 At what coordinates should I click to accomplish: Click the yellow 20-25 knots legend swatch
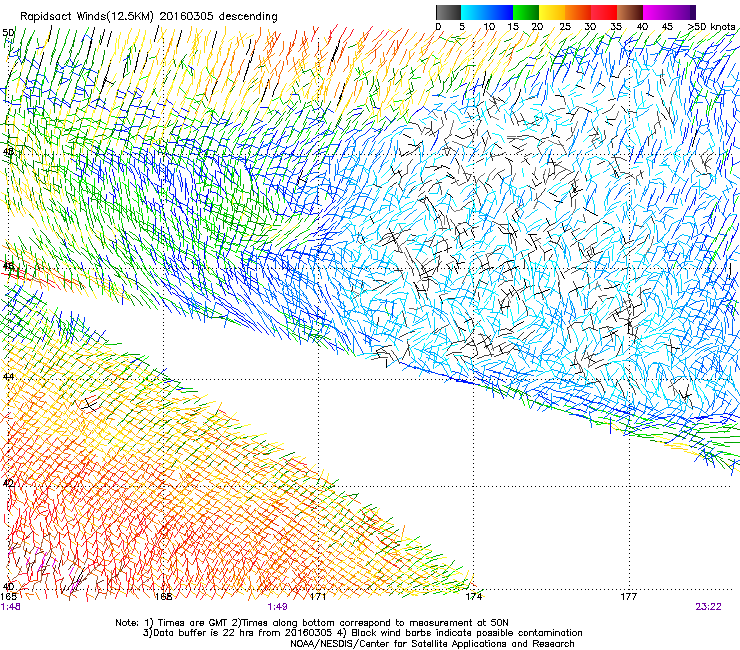[x=552, y=12]
